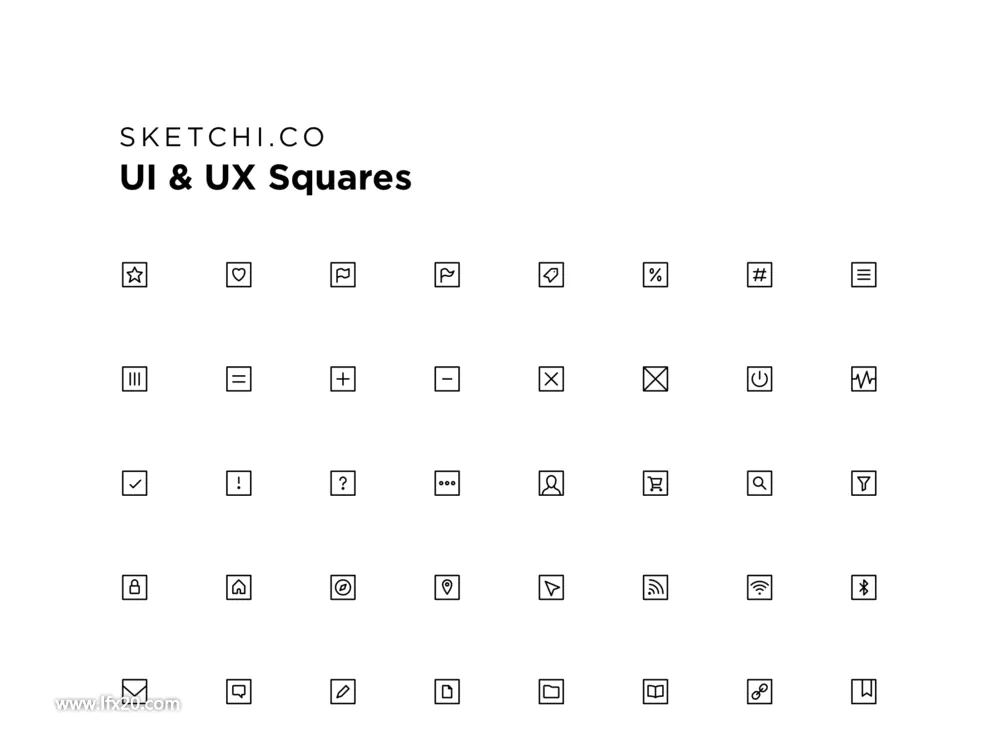The height and width of the screenshot is (756, 1000).
Task: Select the wifi signal icon
Action: [x=760, y=587]
